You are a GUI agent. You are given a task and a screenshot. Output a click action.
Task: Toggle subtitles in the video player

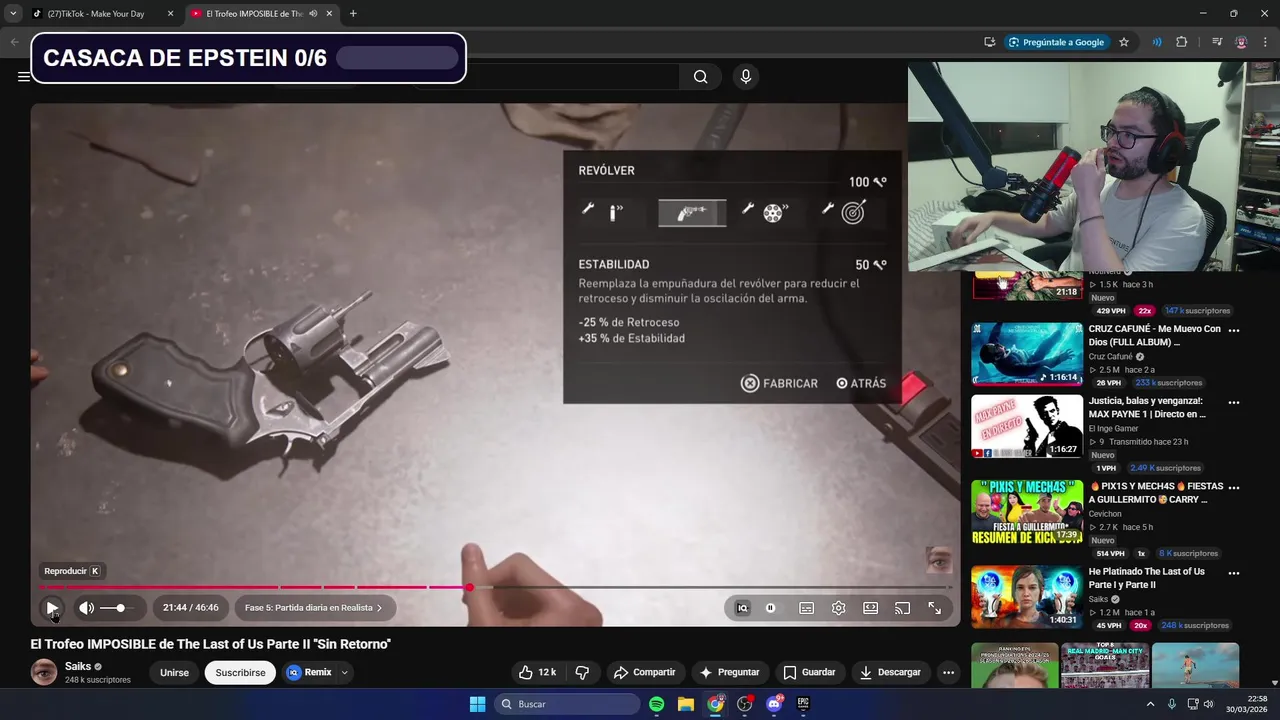point(806,608)
